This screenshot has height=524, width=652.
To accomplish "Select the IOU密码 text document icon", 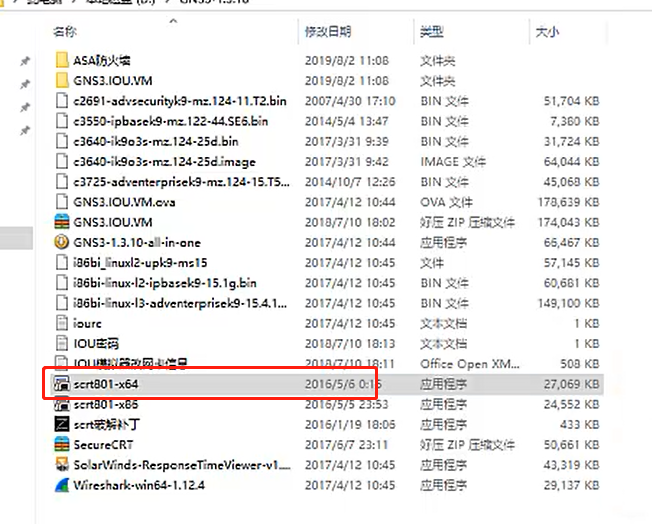I will tap(62, 344).
